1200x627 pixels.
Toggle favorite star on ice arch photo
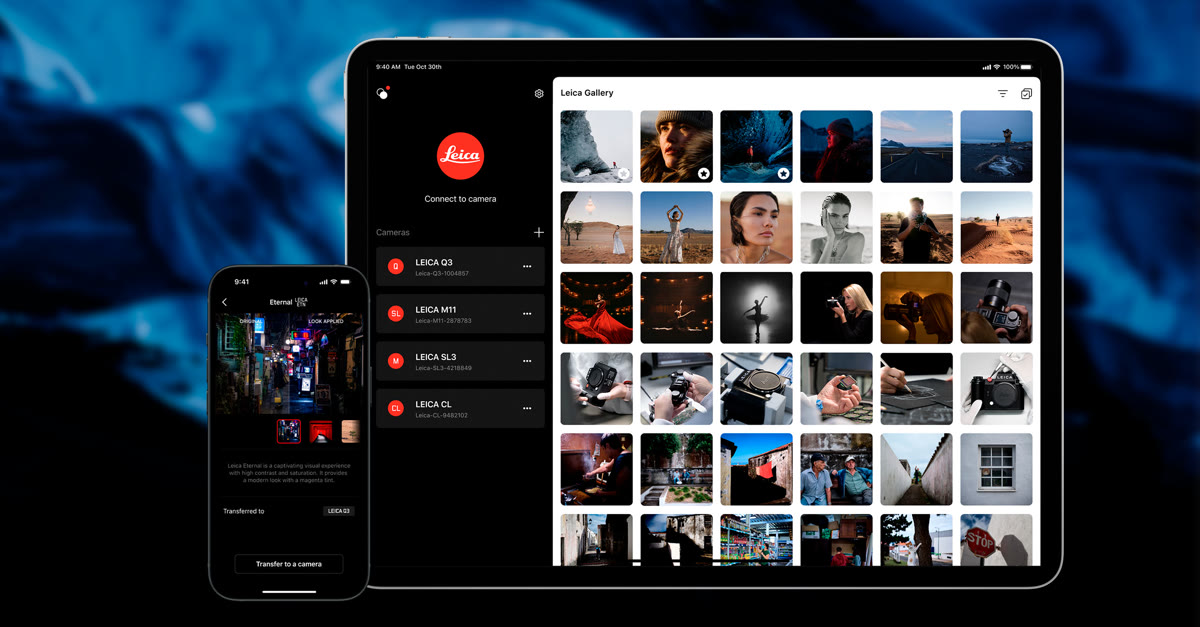pyautogui.click(x=624, y=173)
